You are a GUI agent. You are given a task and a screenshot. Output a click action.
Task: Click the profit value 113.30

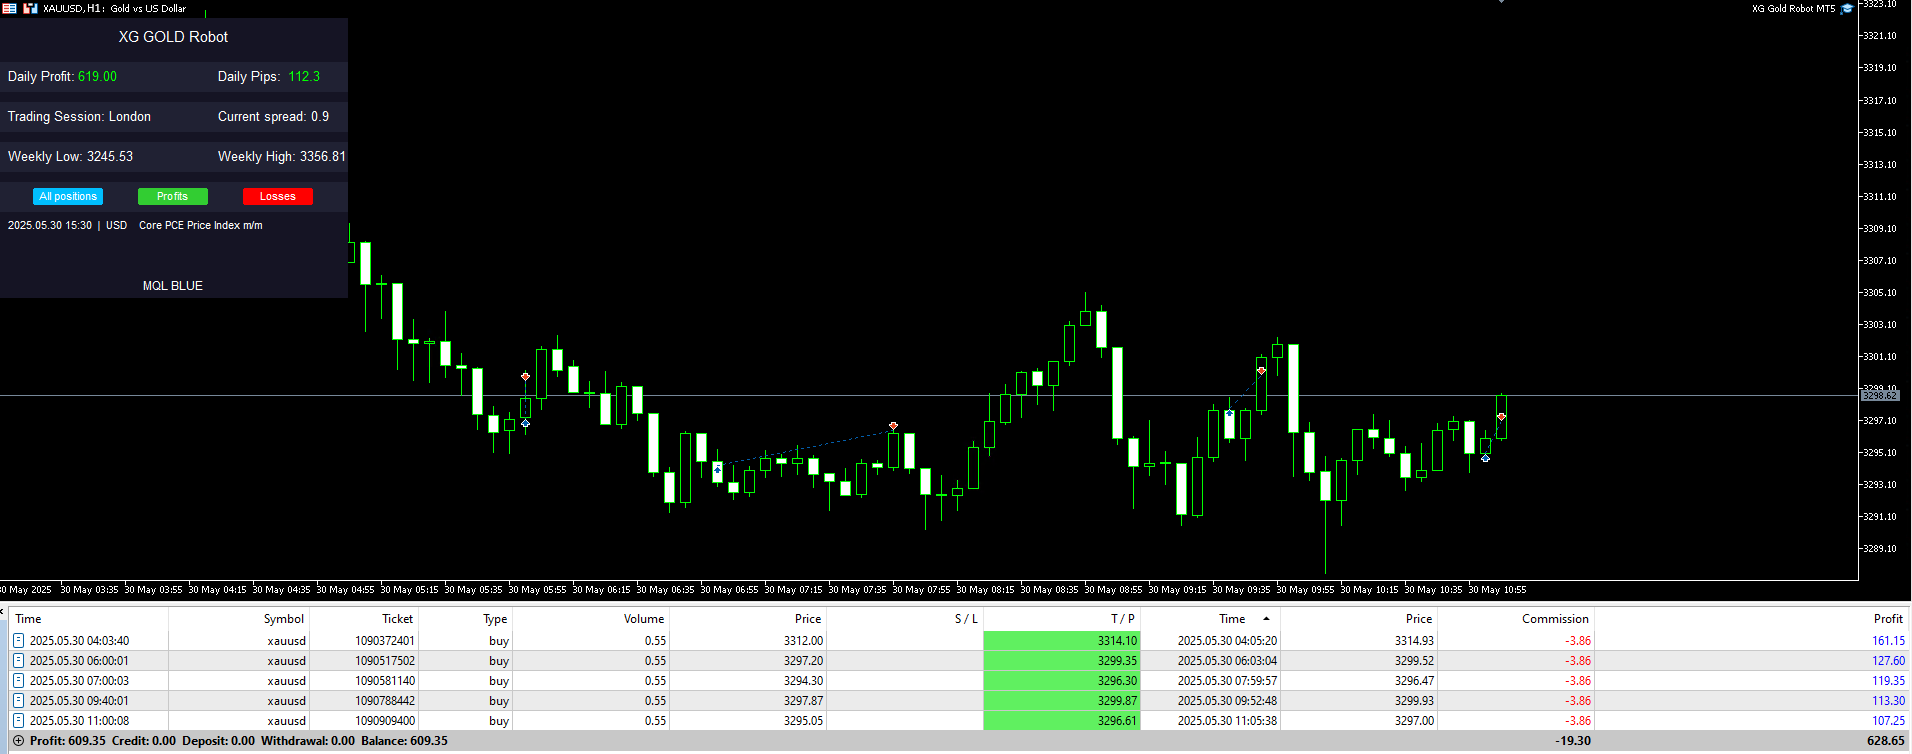pyautogui.click(x=1888, y=701)
